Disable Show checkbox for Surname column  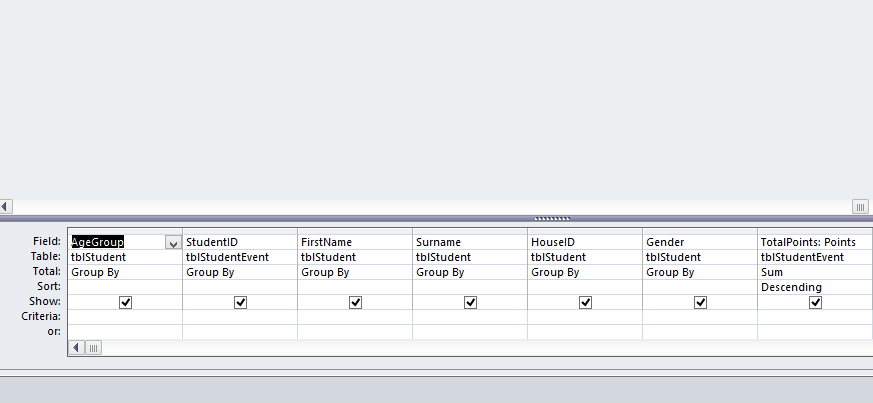click(470, 302)
